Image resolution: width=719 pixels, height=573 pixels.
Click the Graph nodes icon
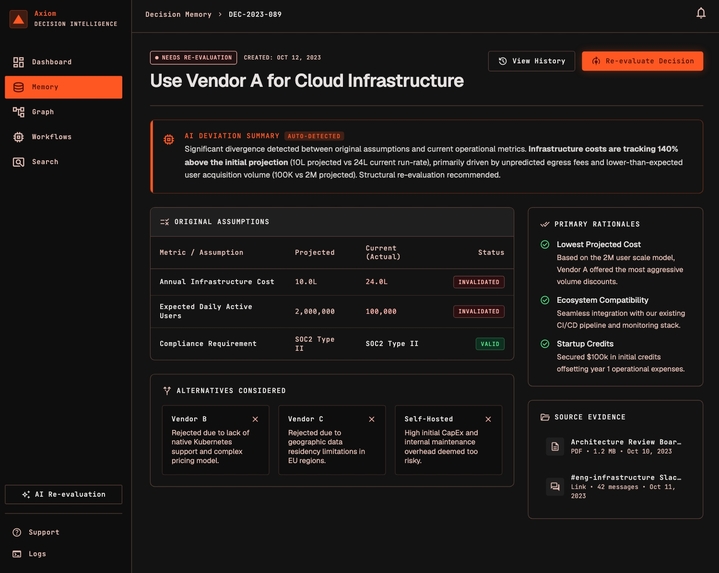point(18,112)
